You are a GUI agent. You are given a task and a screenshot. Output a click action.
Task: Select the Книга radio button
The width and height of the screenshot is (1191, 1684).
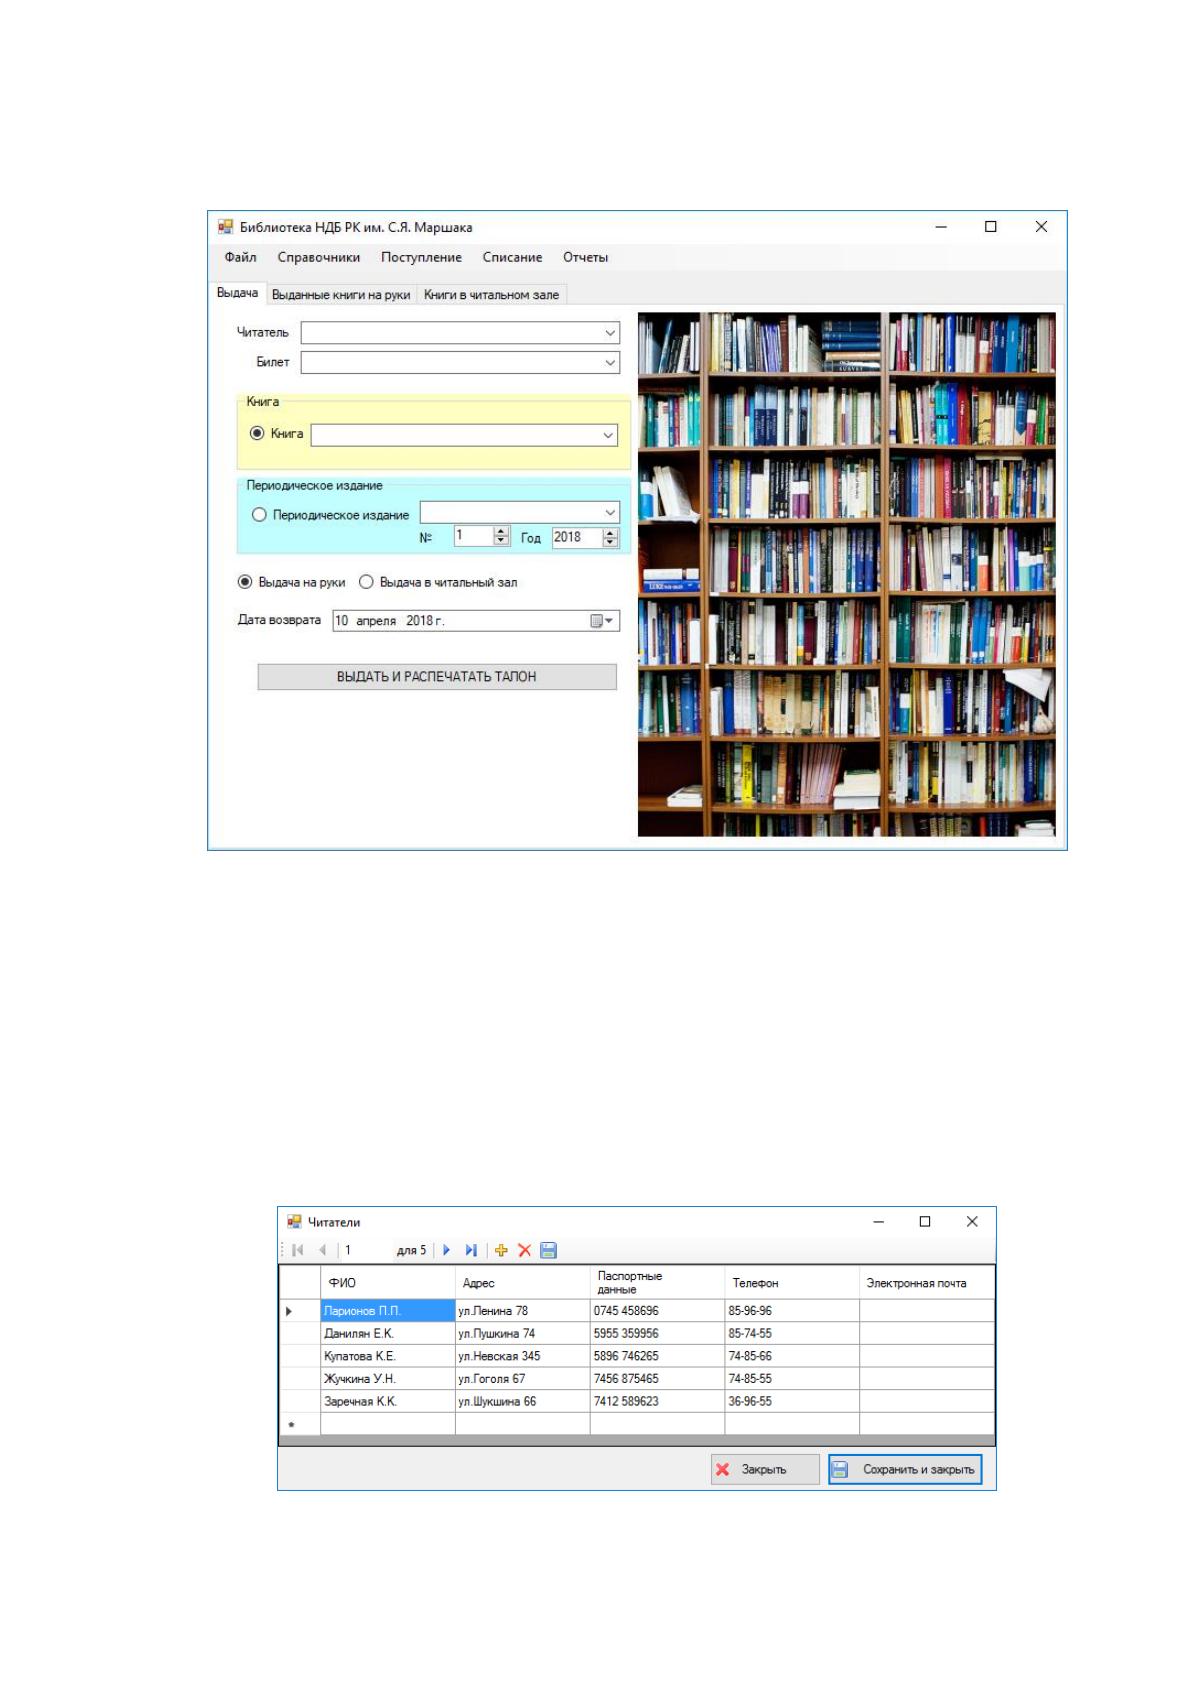[257, 433]
